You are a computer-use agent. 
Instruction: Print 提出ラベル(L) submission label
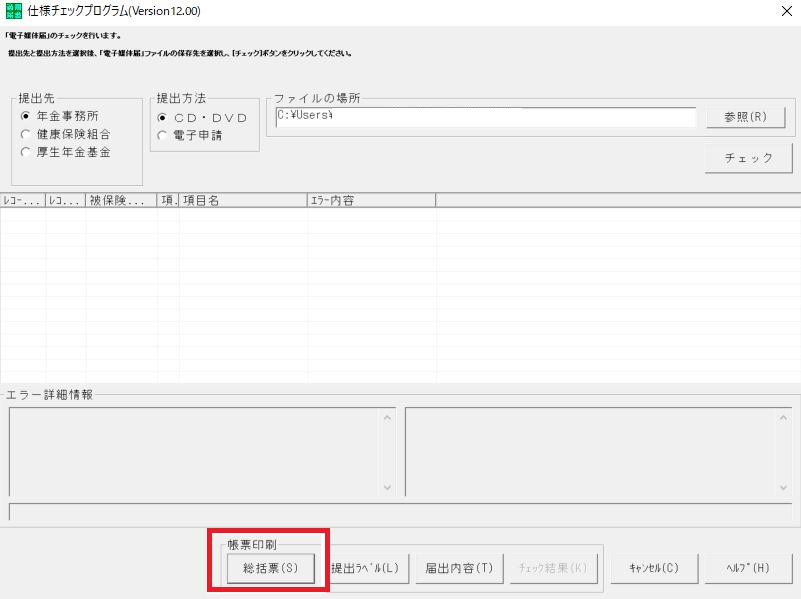click(365, 568)
